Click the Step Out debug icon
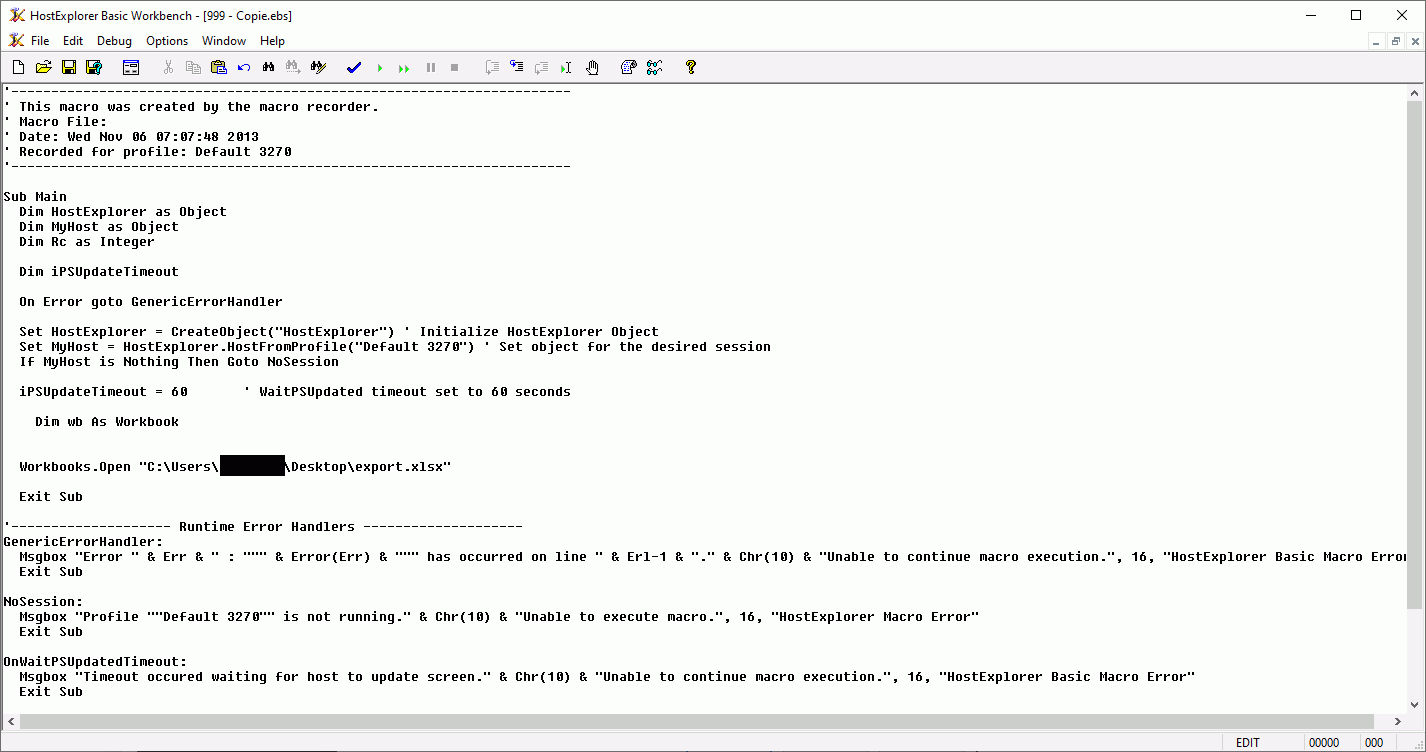 point(541,67)
